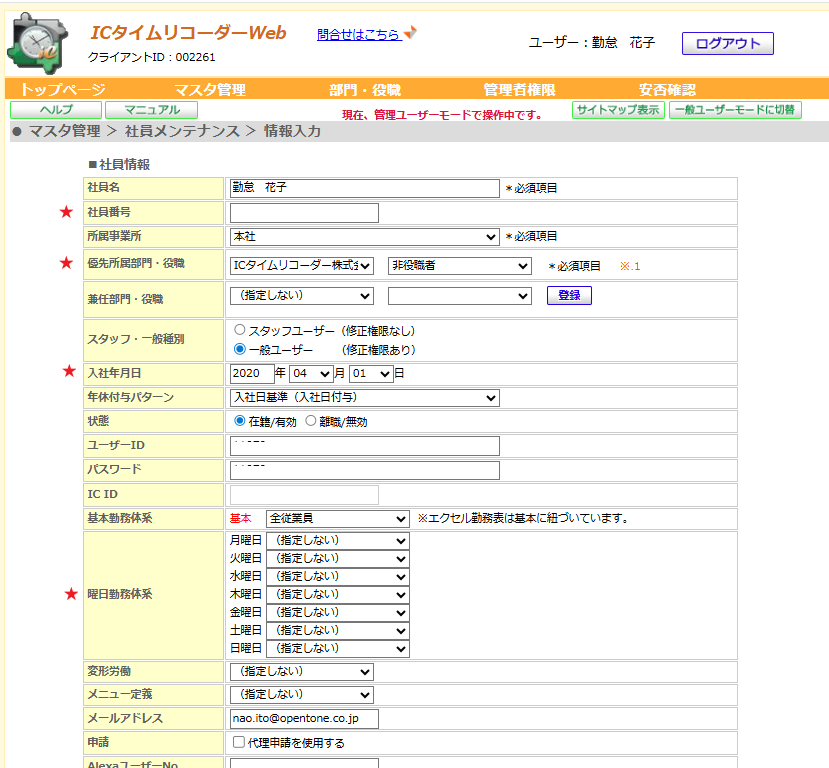Select the 退職/無効 status radio button
Viewport: 829px width, 768px height.
[x=311, y=421]
